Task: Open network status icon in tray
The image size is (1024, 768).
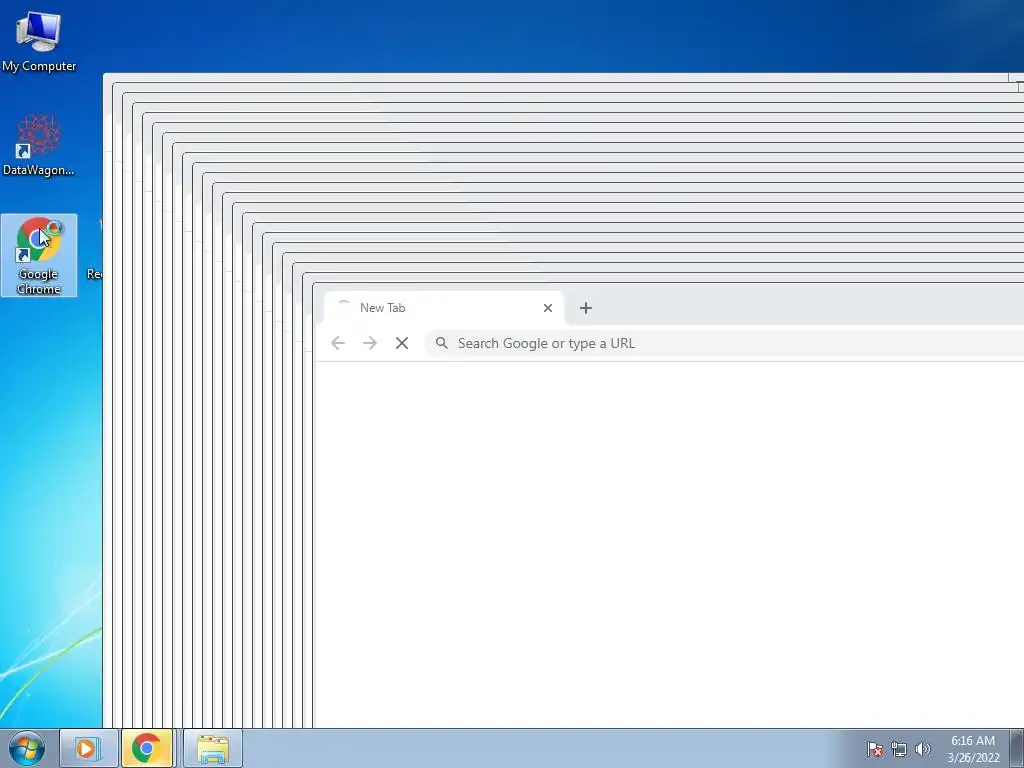Action: tap(899, 749)
